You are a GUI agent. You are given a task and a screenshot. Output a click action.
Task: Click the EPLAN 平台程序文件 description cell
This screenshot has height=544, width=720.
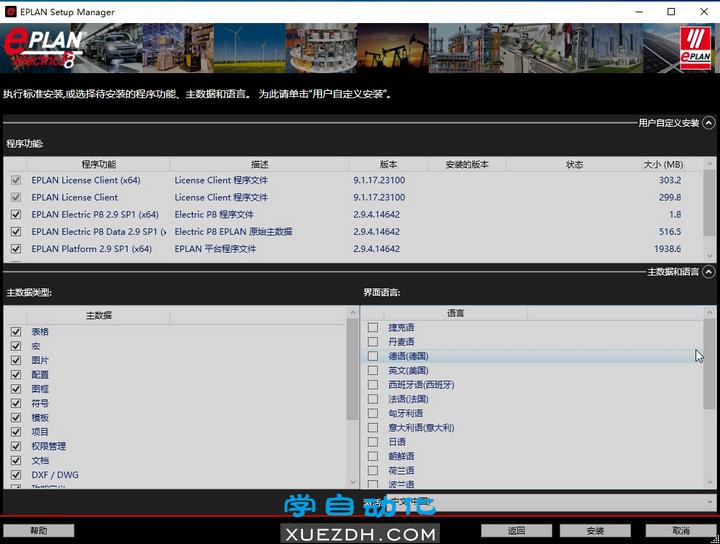tap(215, 249)
